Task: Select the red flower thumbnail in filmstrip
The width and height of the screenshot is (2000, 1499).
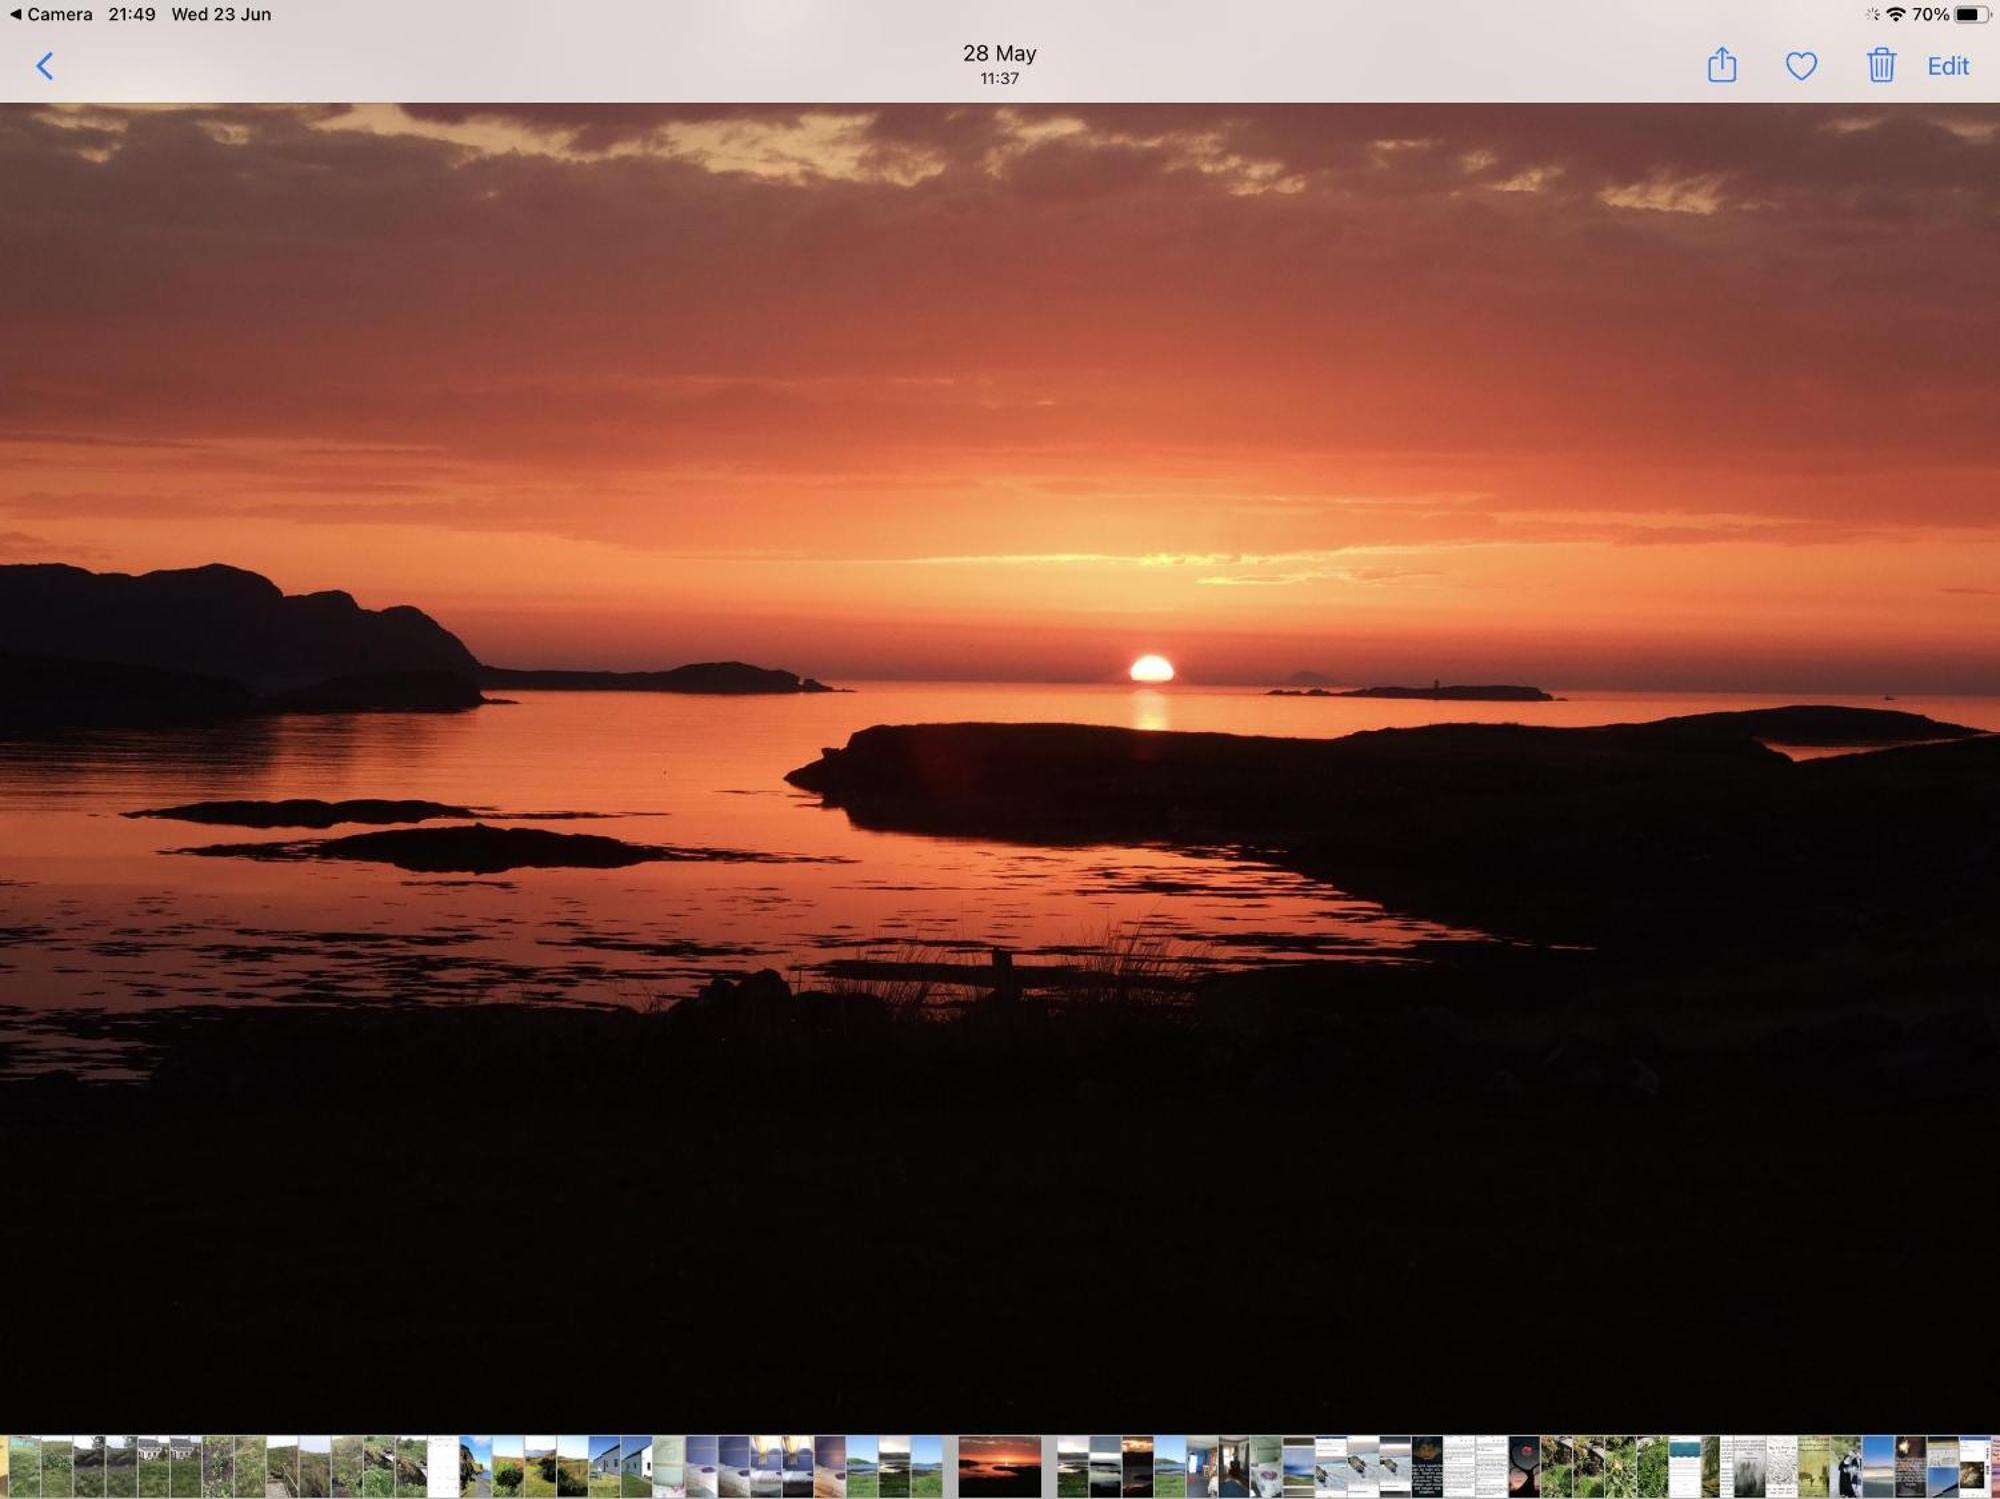Action: coord(1524,1467)
